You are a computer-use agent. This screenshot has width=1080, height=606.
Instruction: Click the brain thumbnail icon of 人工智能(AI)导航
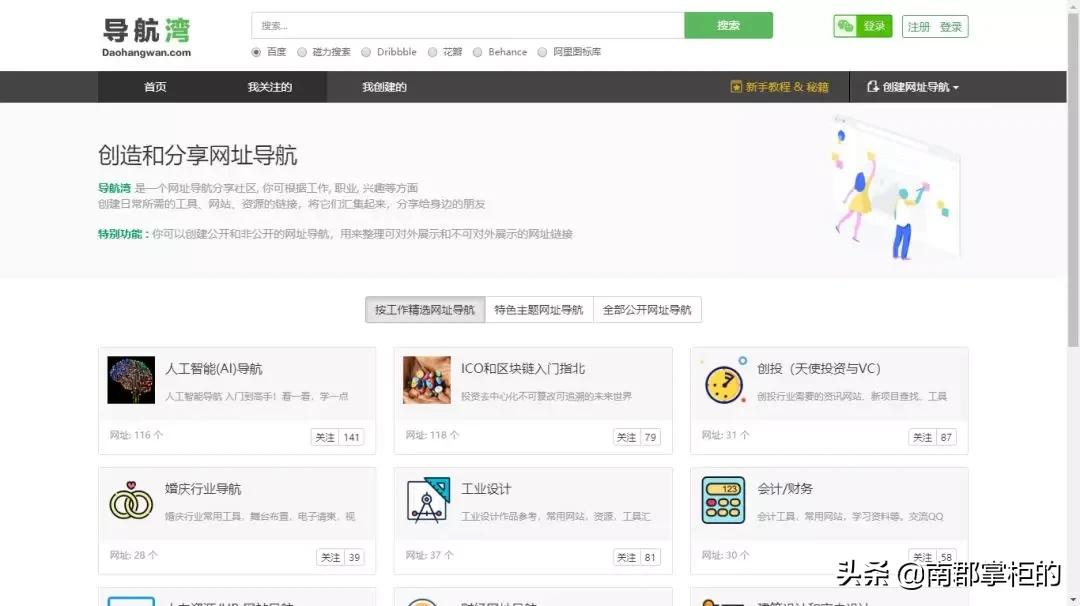tap(131, 380)
